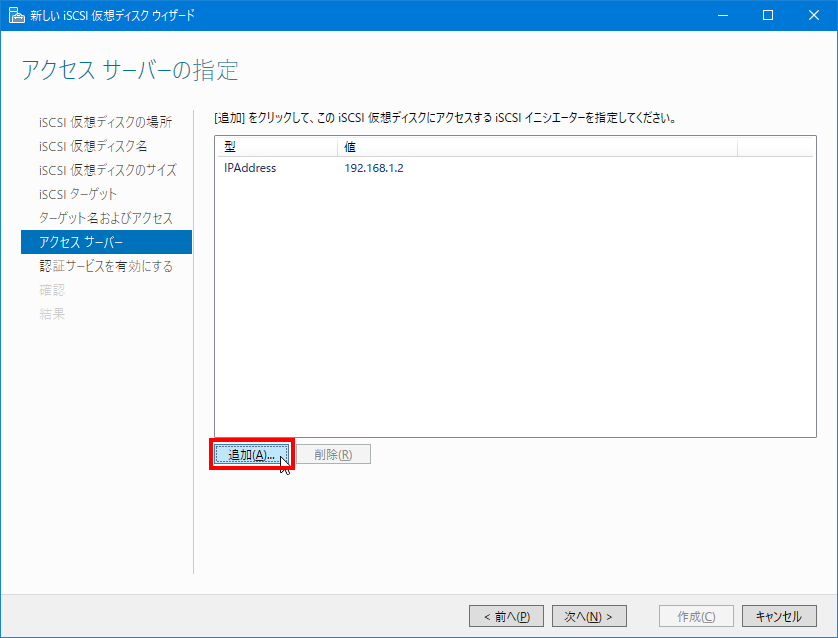This screenshot has width=838, height=638.
Task: Select the iSCSI 仮想ディスク名 step
Action: [x=97, y=145]
